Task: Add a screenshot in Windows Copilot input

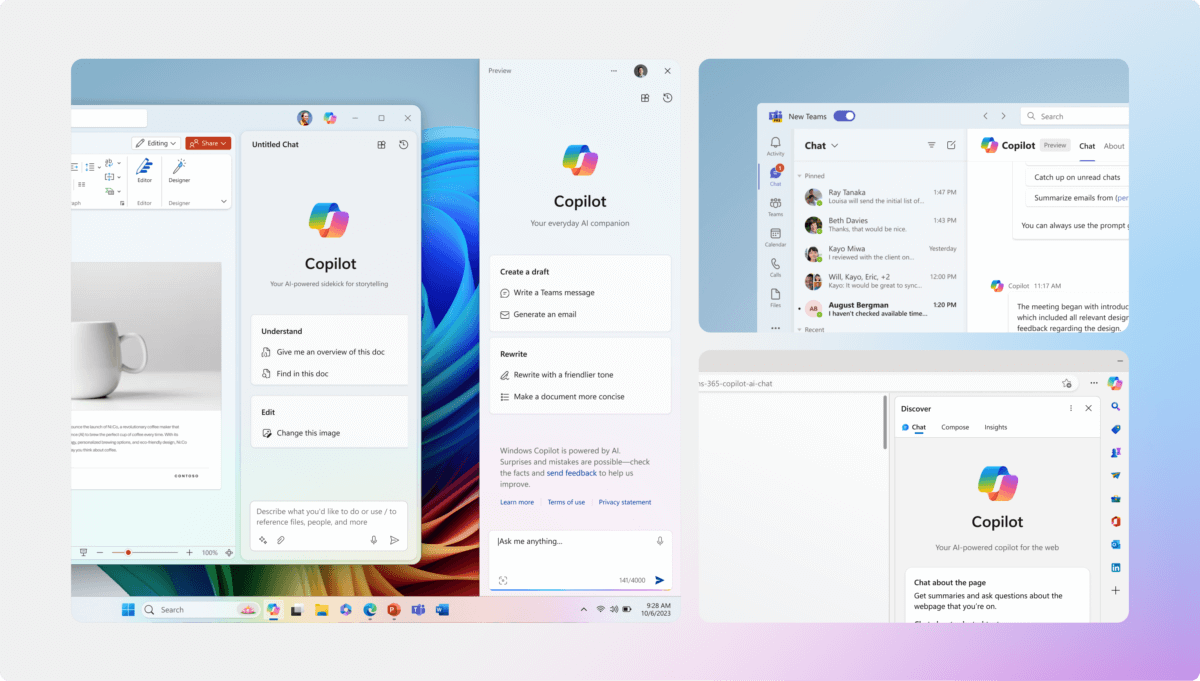Action: coord(503,580)
